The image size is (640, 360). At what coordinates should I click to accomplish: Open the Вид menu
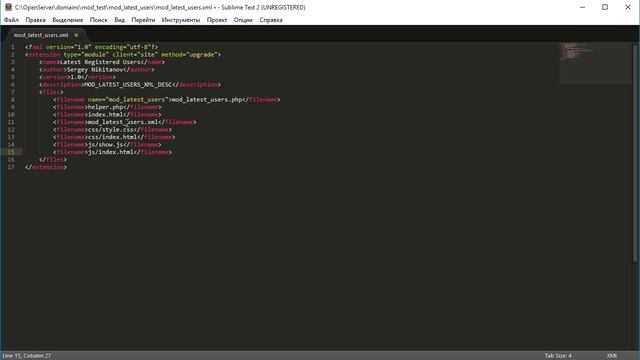[x=119, y=20]
